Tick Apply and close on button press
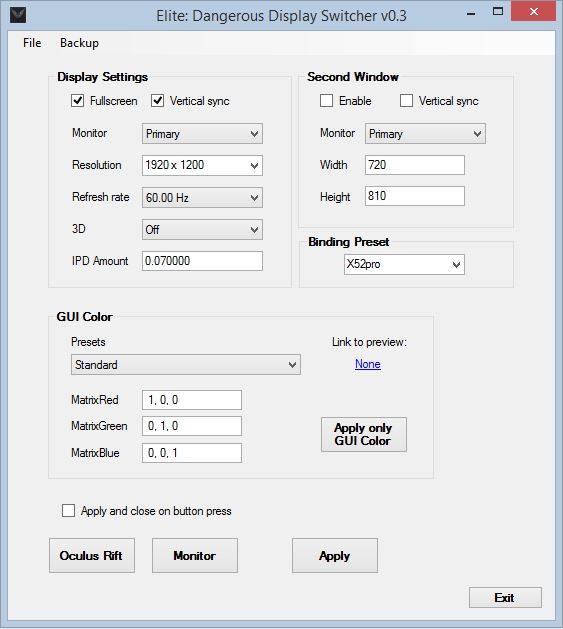Screen dimensions: 563x629 pos(68,511)
